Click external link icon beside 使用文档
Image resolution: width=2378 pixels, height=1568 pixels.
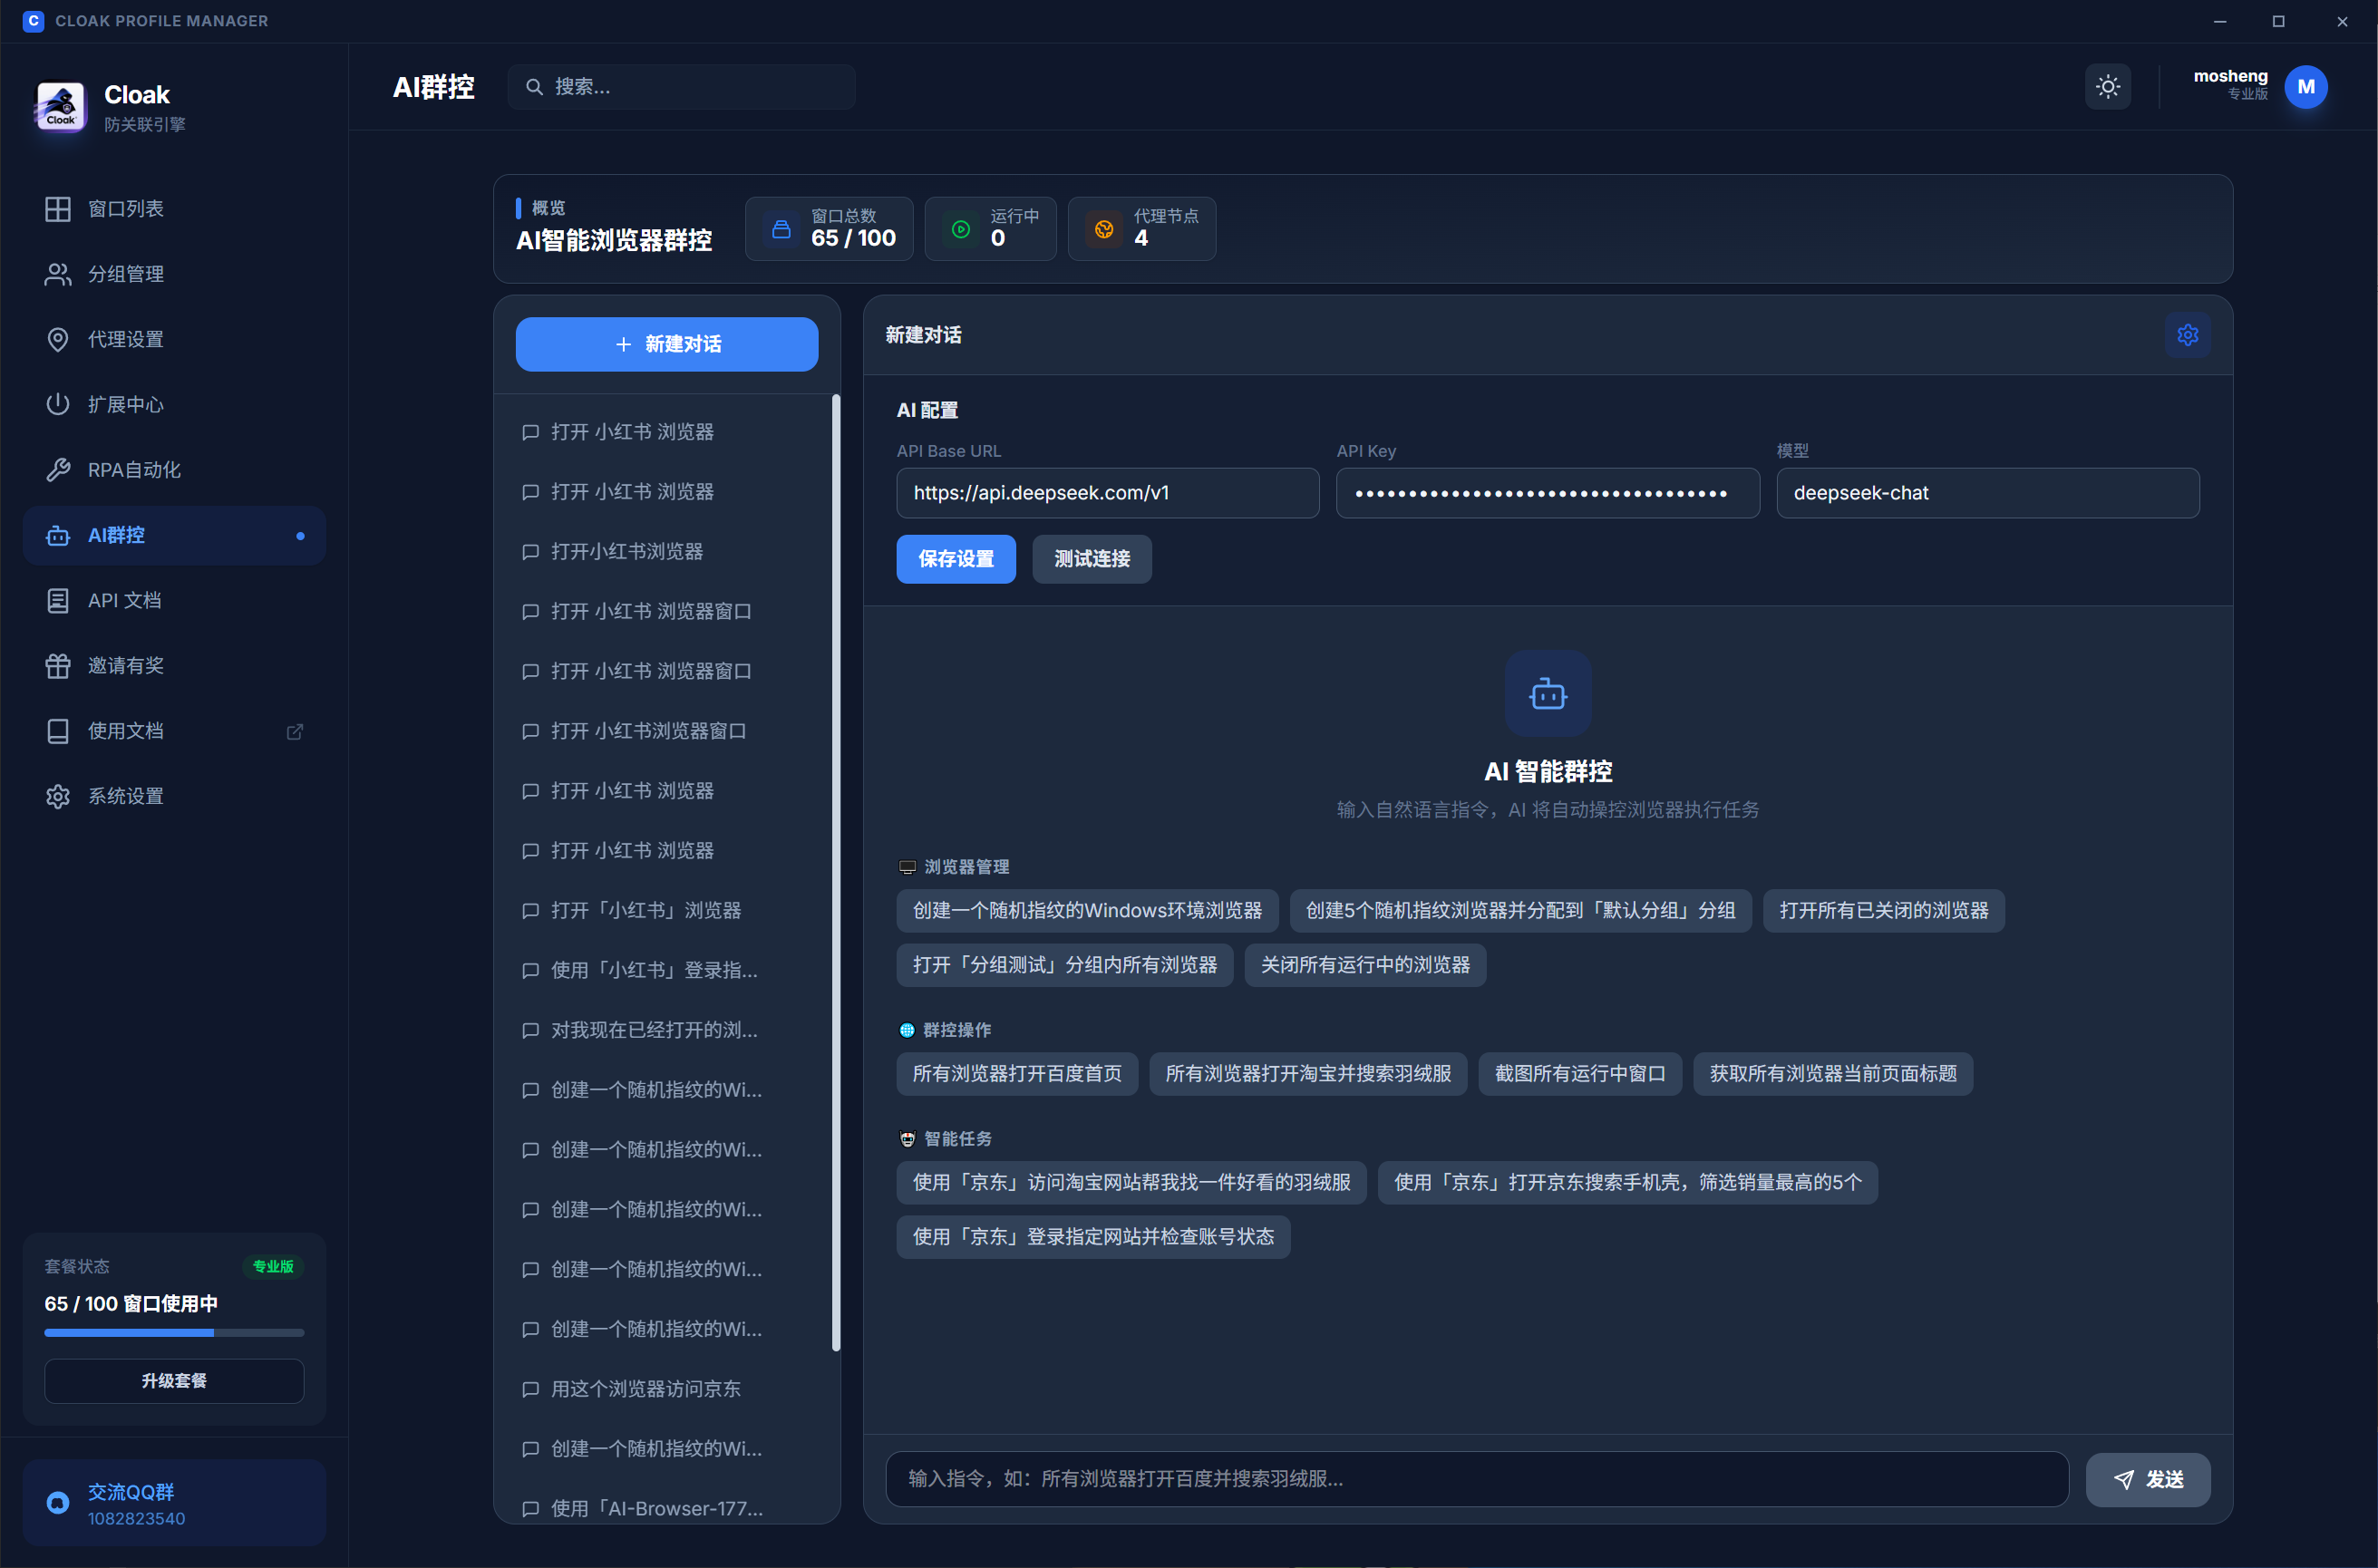295,732
